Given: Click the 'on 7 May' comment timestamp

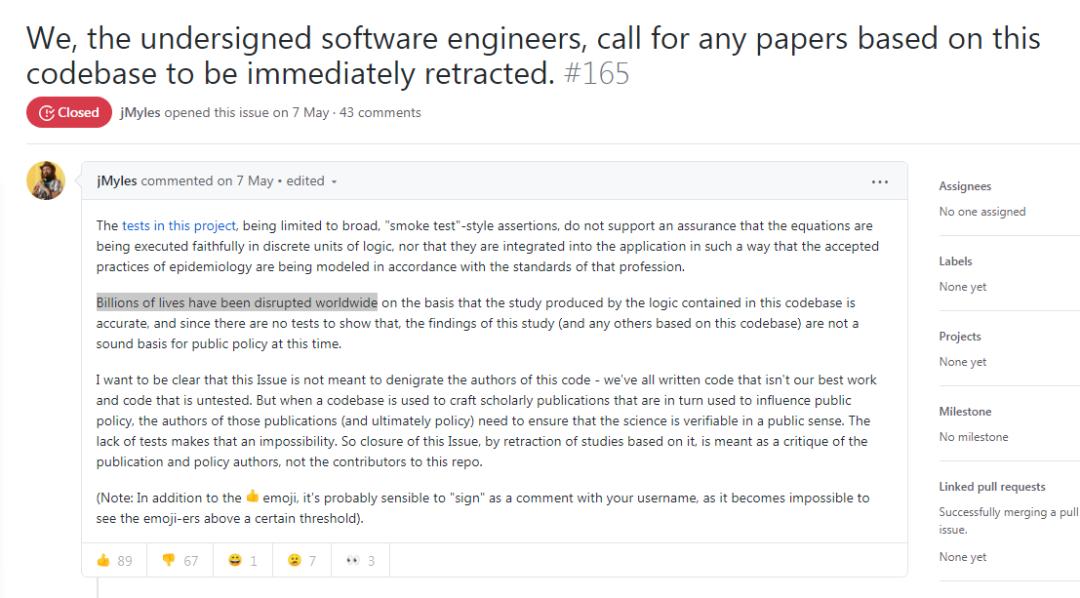Looking at the screenshot, I should click(x=245, y=181).
